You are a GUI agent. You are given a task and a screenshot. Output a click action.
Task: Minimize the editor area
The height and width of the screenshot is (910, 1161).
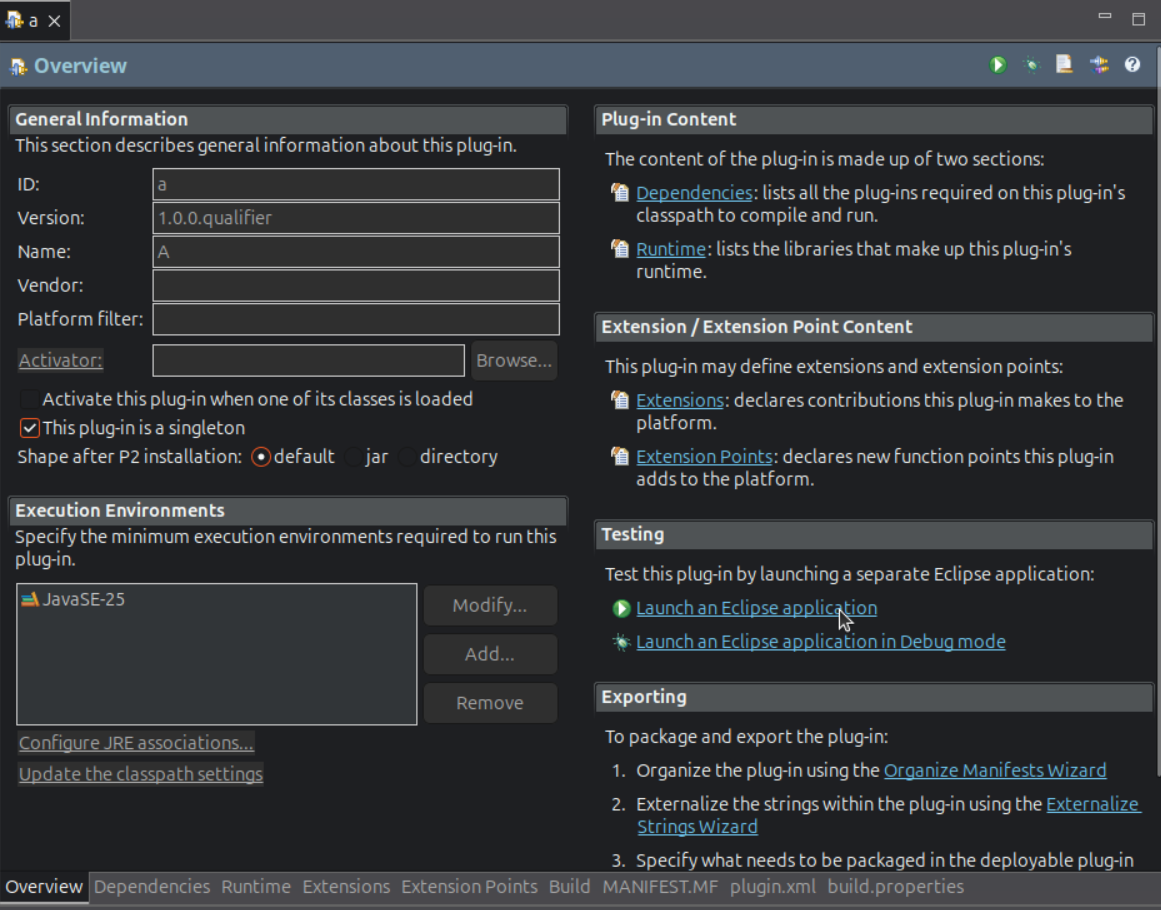[1105, 16]
